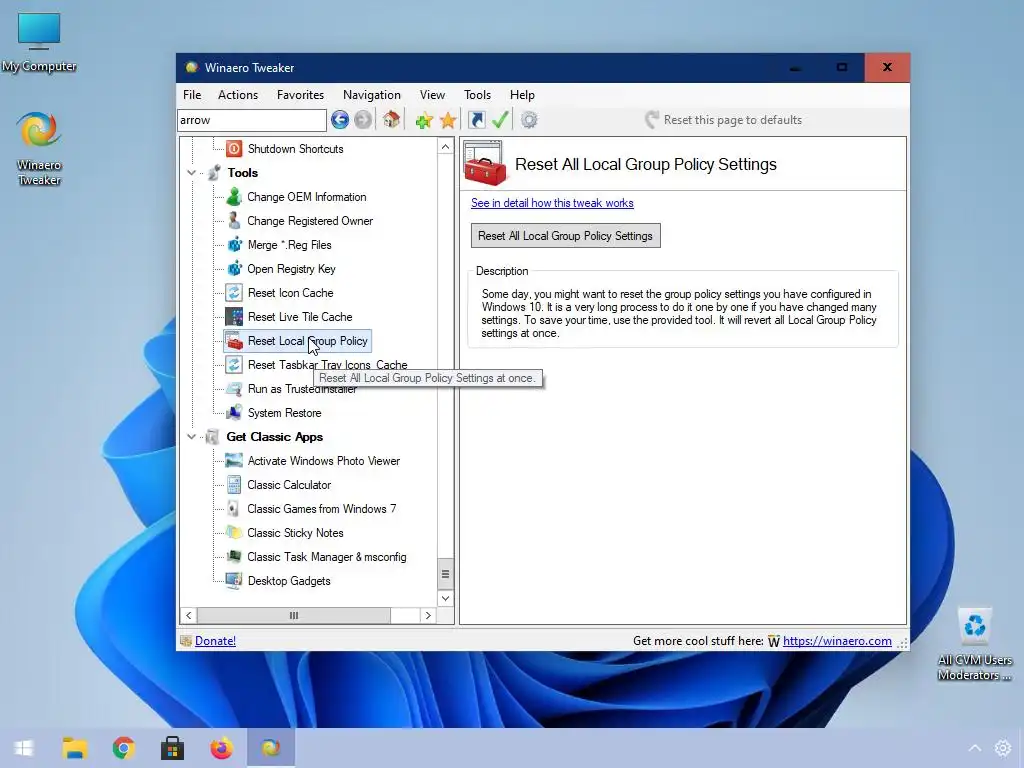Click the Classic Games from Windows 7 icon

coord(234,509)
